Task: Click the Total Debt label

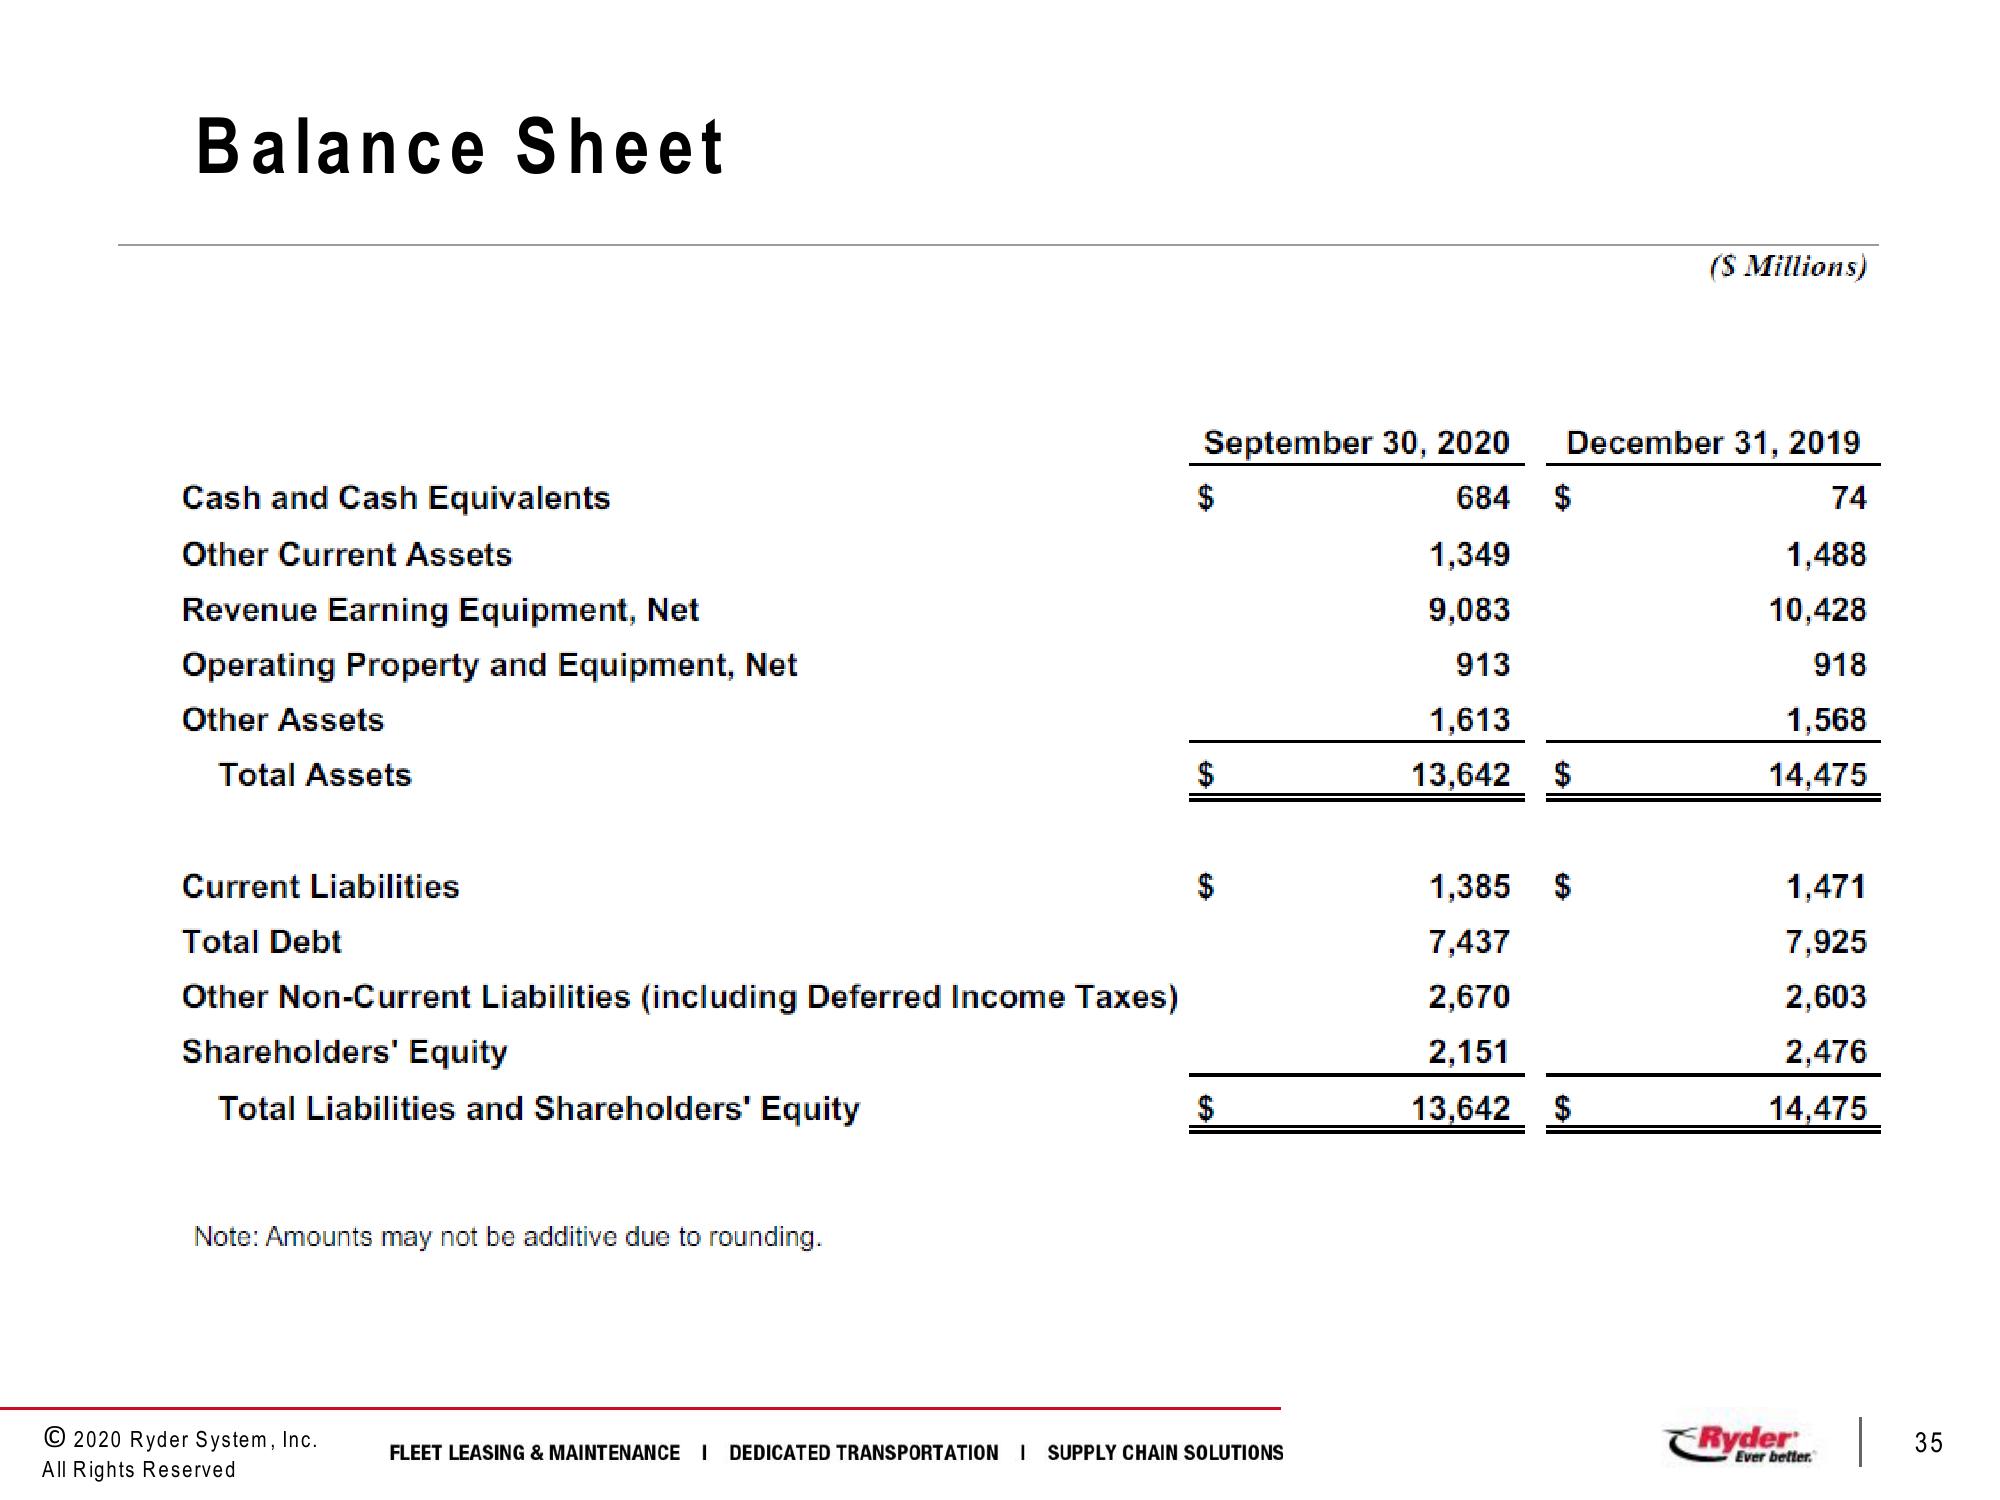Action: coord(261,941)
